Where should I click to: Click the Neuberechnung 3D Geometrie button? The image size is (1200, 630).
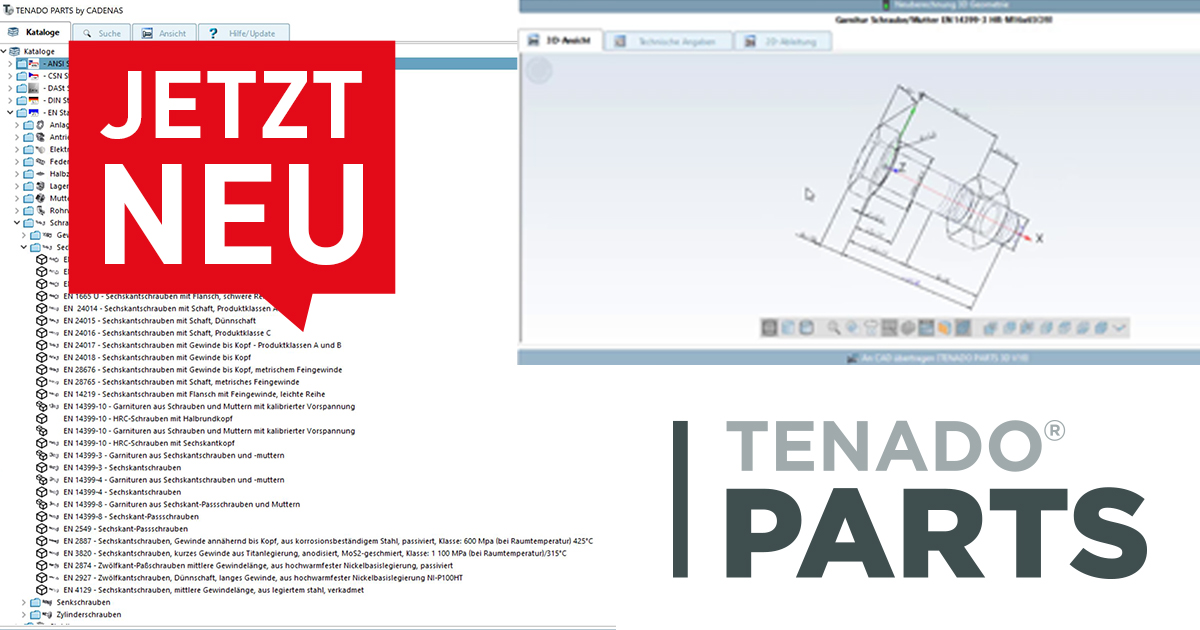click(x=858, y=5)
